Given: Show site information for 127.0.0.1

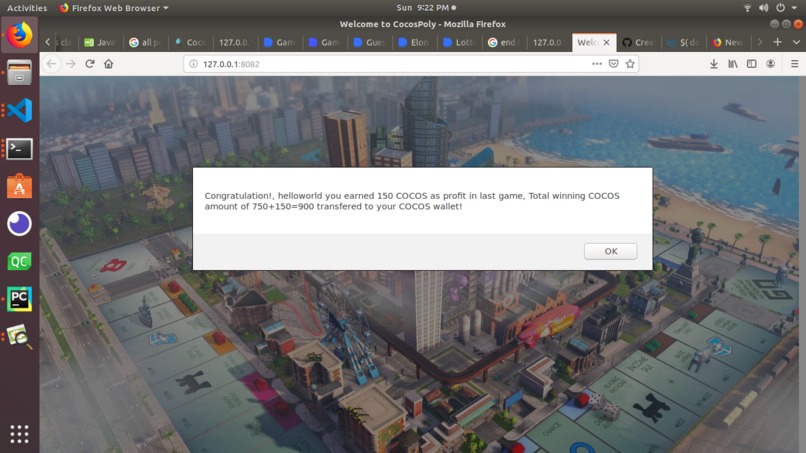Looking at the screenshot, I should 193,64.
